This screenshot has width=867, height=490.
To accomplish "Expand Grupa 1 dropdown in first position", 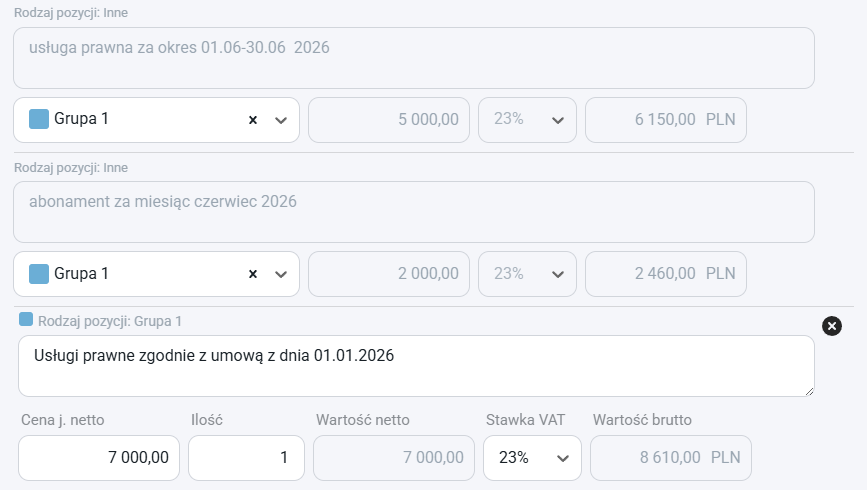I will [281, 120].
